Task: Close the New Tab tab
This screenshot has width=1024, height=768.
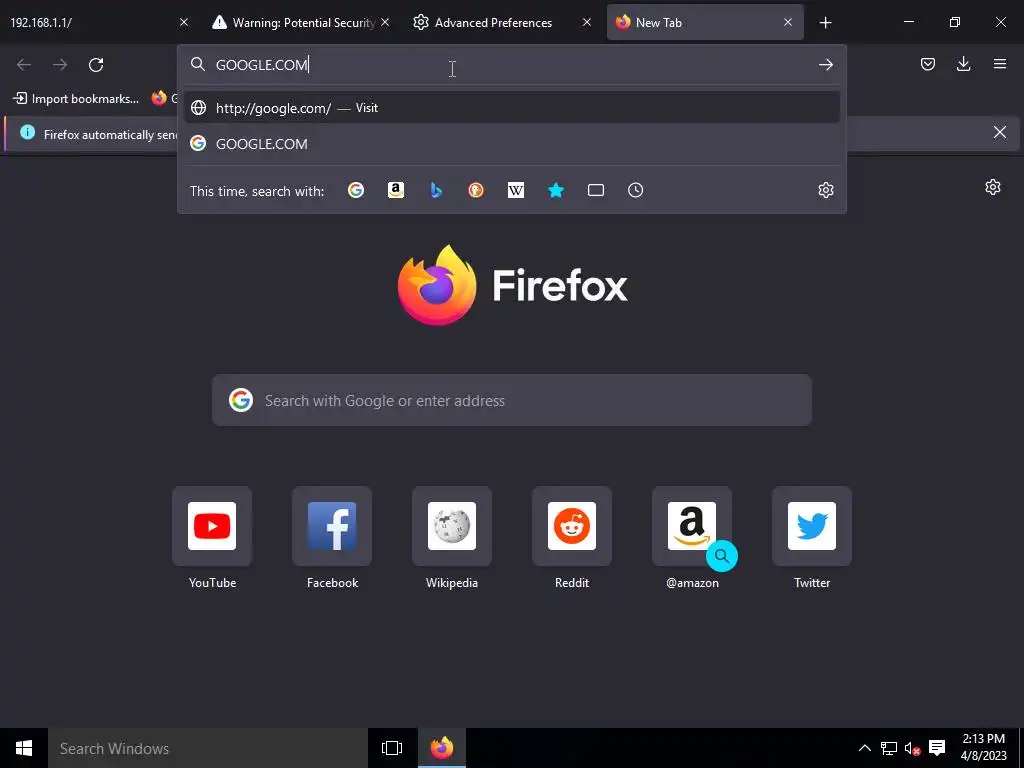Action: point(788,22)
